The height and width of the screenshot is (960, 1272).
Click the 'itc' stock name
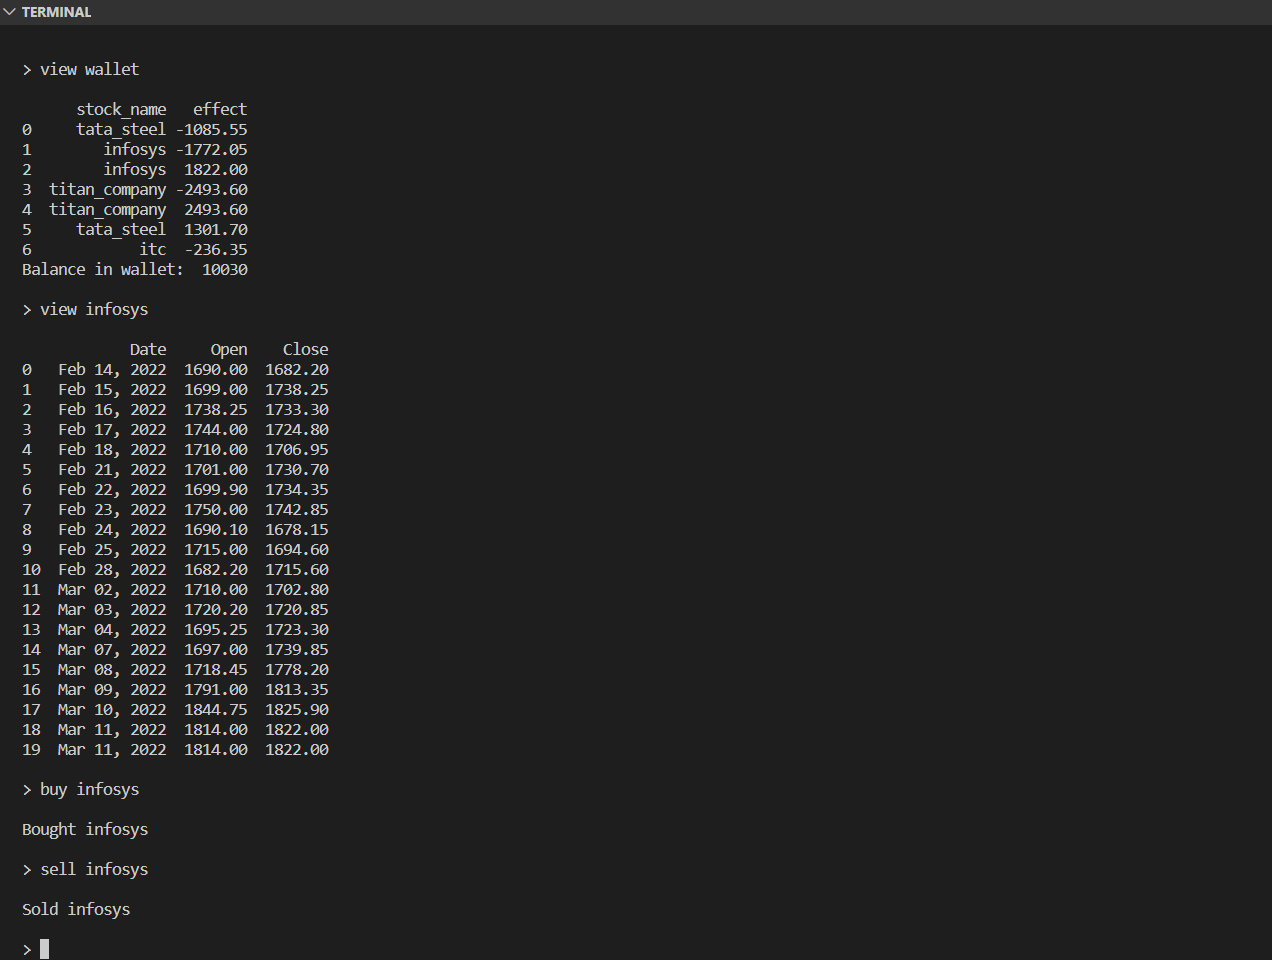(153, 249)
